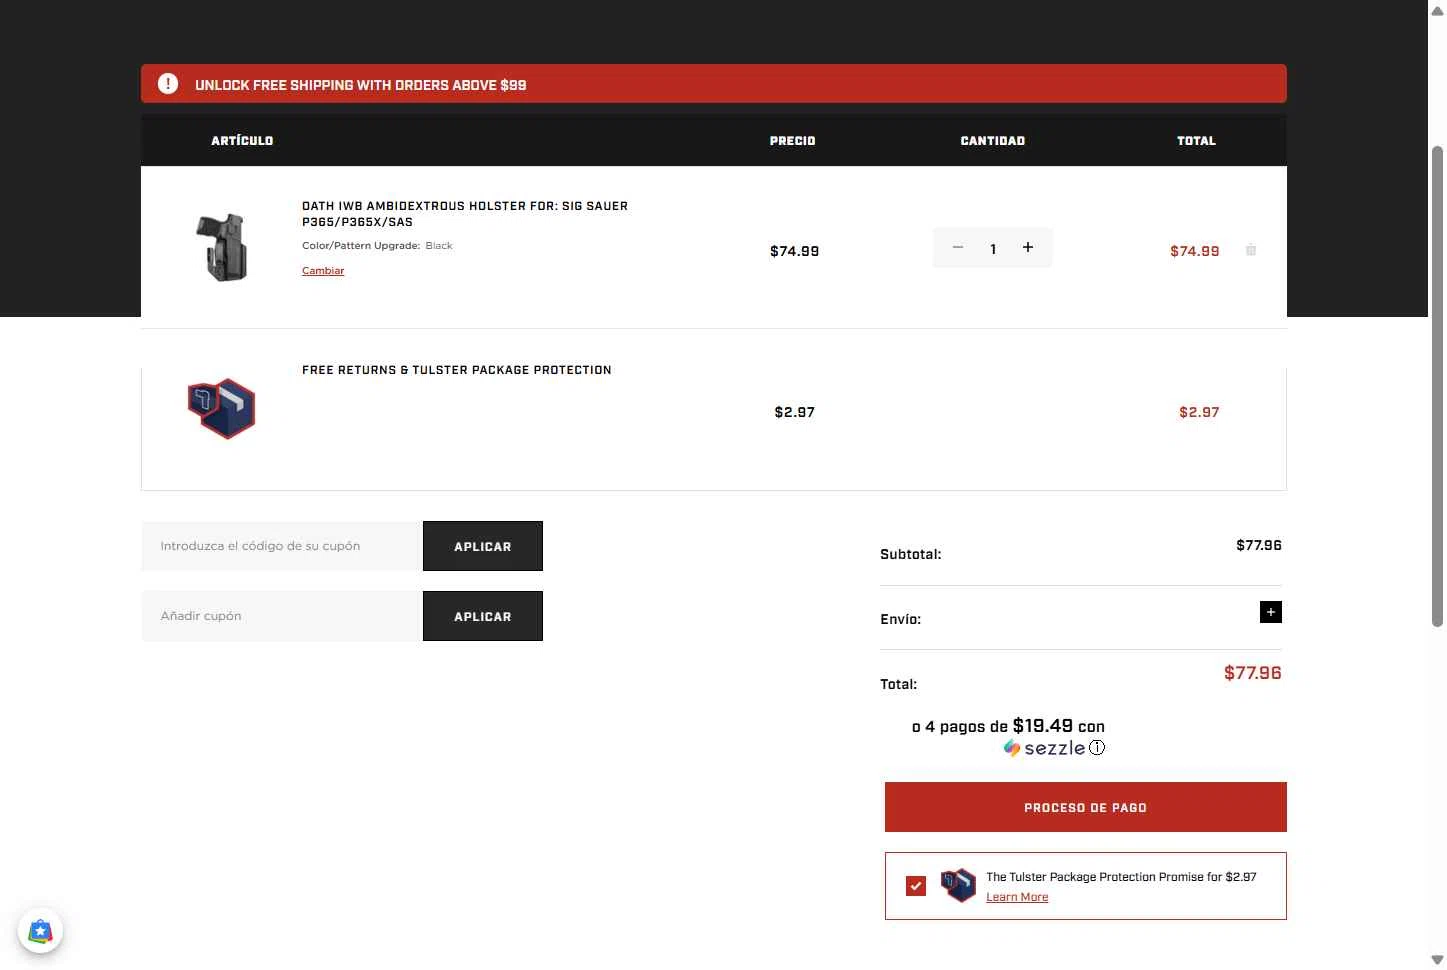Viewport: 1447px width, 970px height.
Task: Uncheck the Tulster Package Protection checkbox
Action: click(916, 886)
